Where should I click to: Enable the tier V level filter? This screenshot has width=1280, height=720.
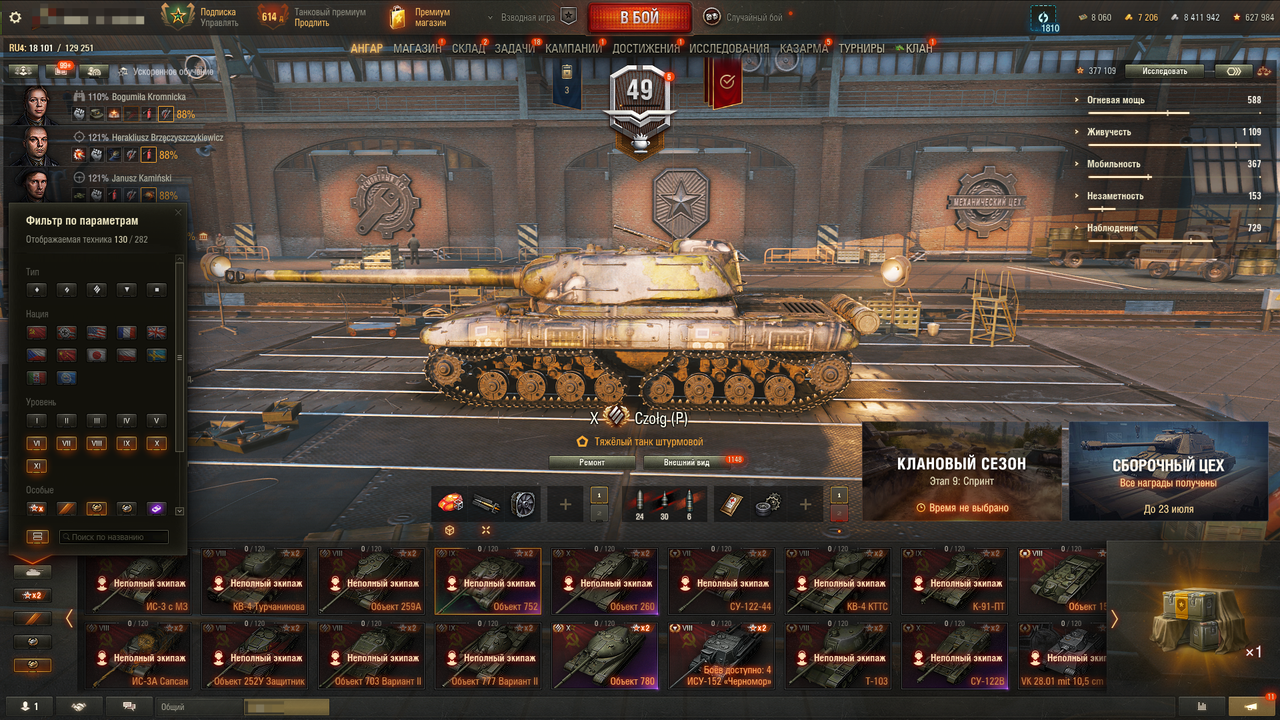point(156,421)
